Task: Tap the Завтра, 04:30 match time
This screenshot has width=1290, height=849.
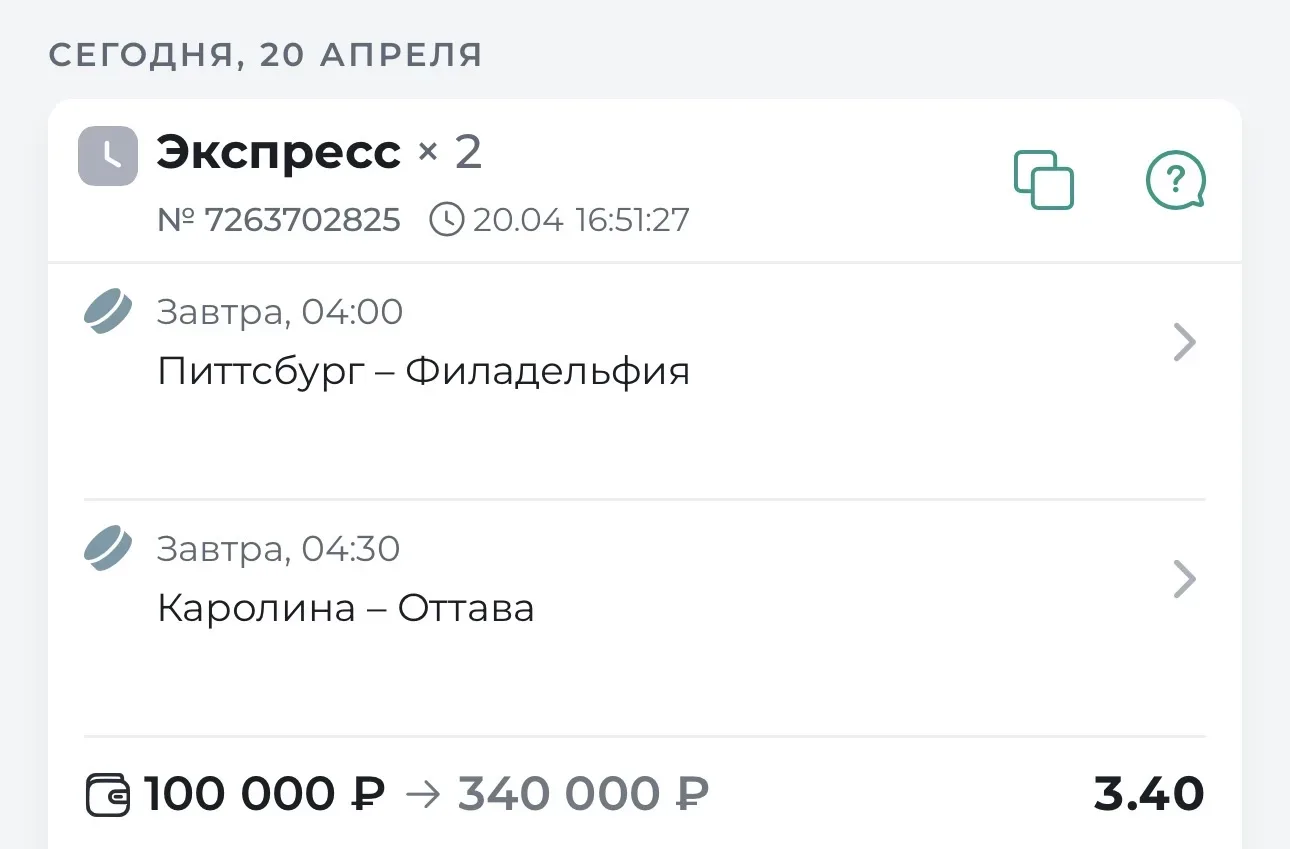Action: [278, 548]
